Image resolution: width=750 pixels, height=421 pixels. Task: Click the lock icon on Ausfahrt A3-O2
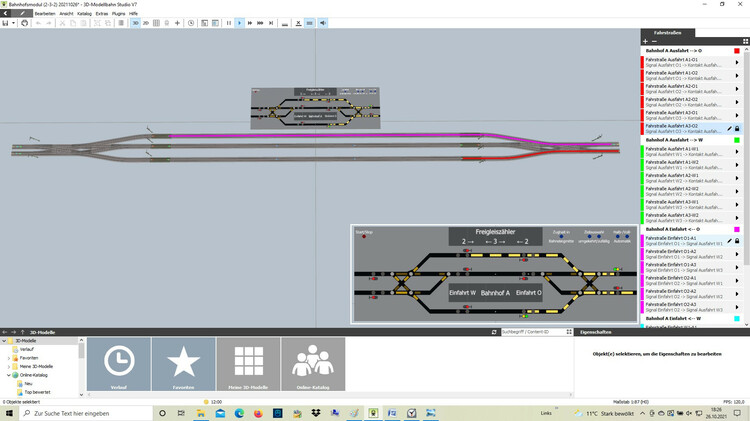pos(736,128)
